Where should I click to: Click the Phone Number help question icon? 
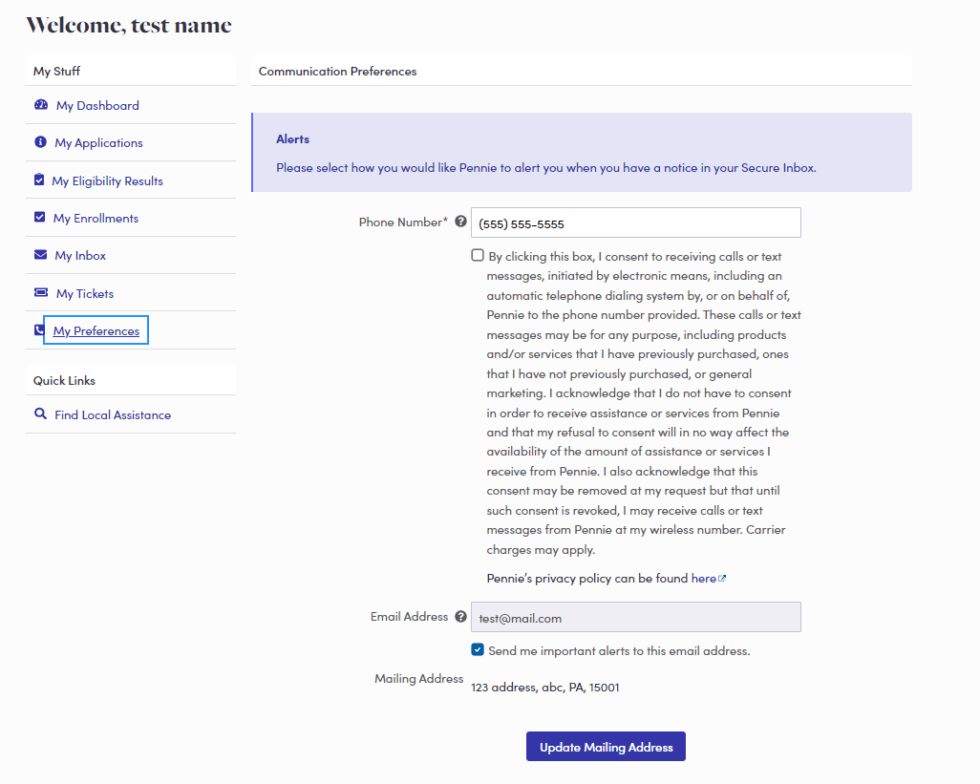pyautogui.click(x=461, y=222)
